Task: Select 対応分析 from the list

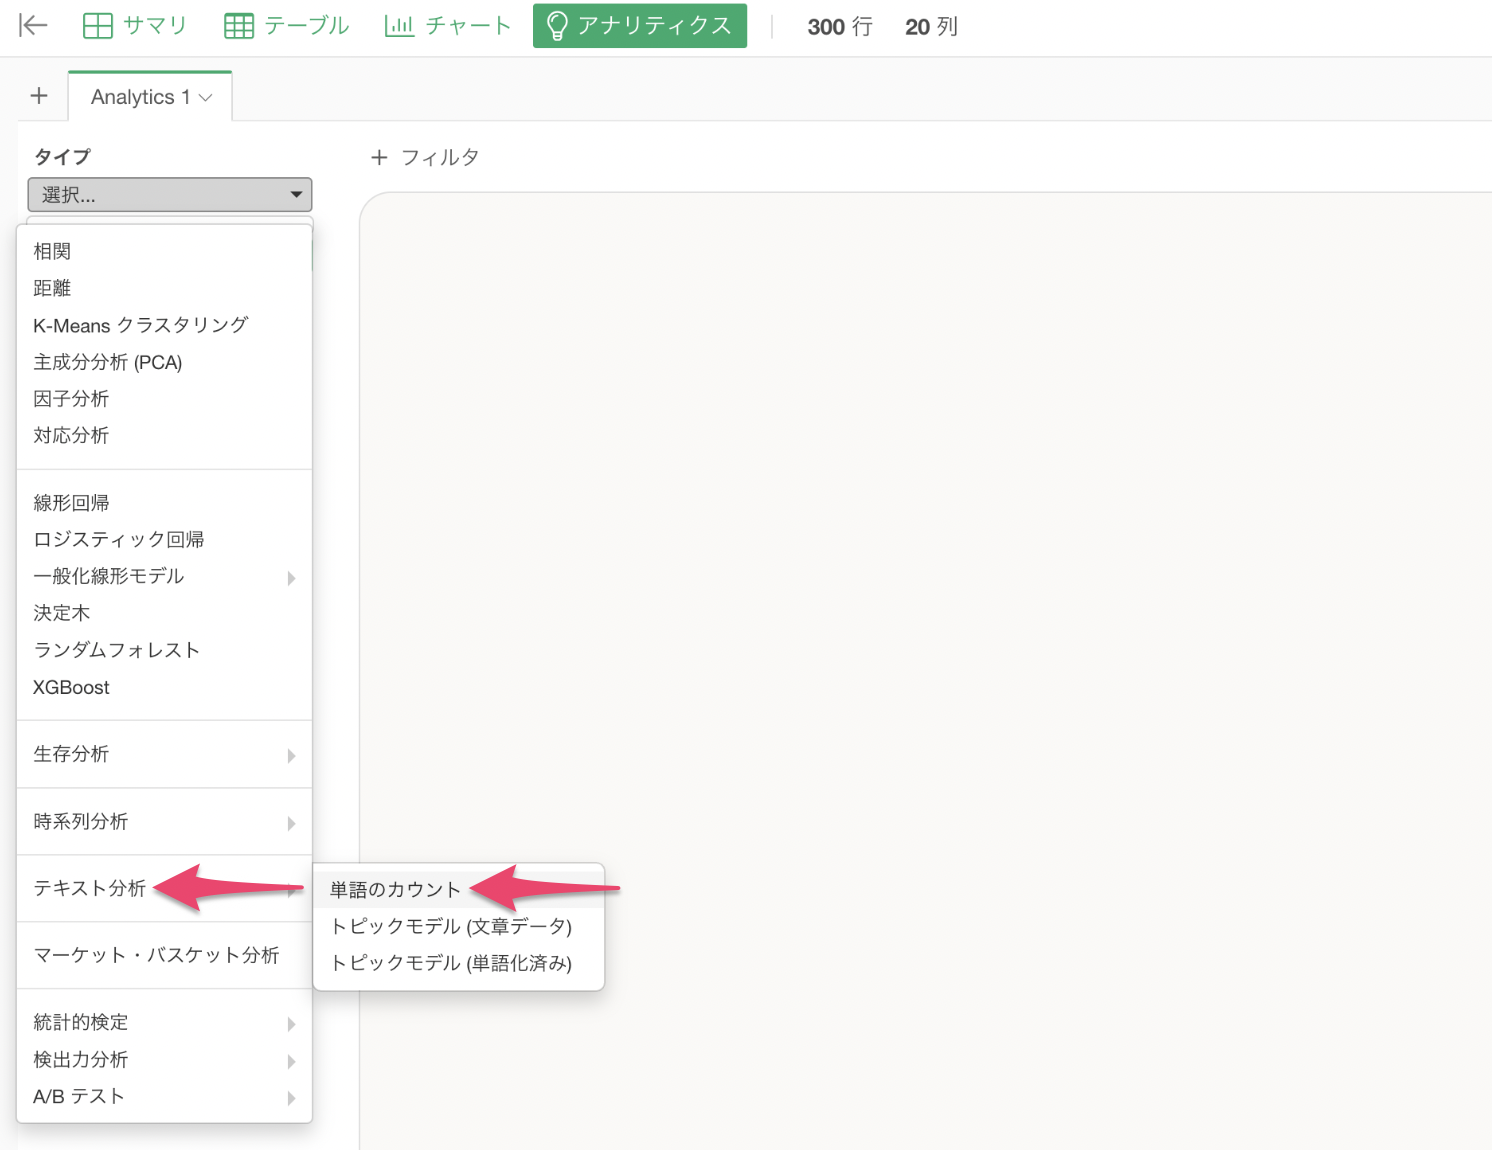Action: coord(164,435)
